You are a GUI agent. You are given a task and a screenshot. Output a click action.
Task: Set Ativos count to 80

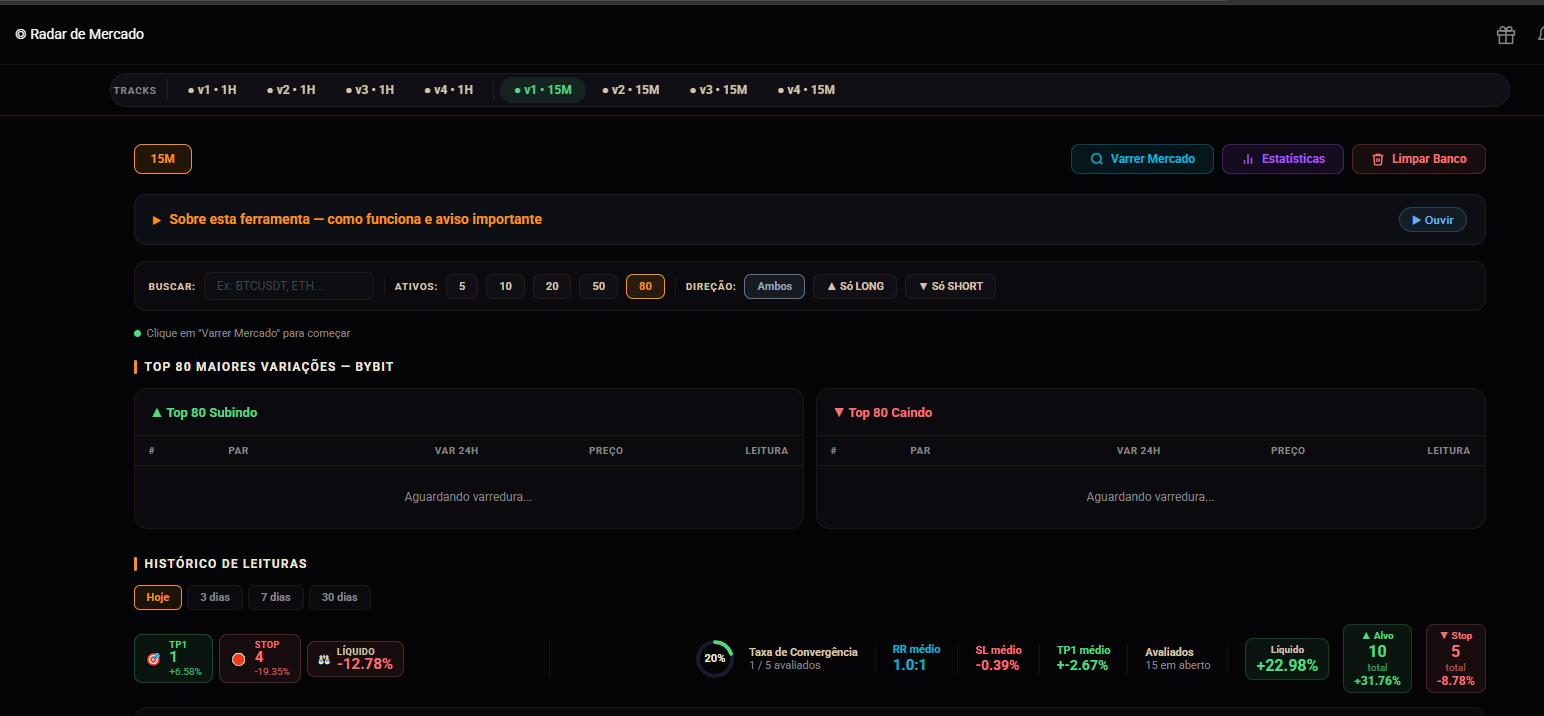pyautogui.click(x=645, y=287)
